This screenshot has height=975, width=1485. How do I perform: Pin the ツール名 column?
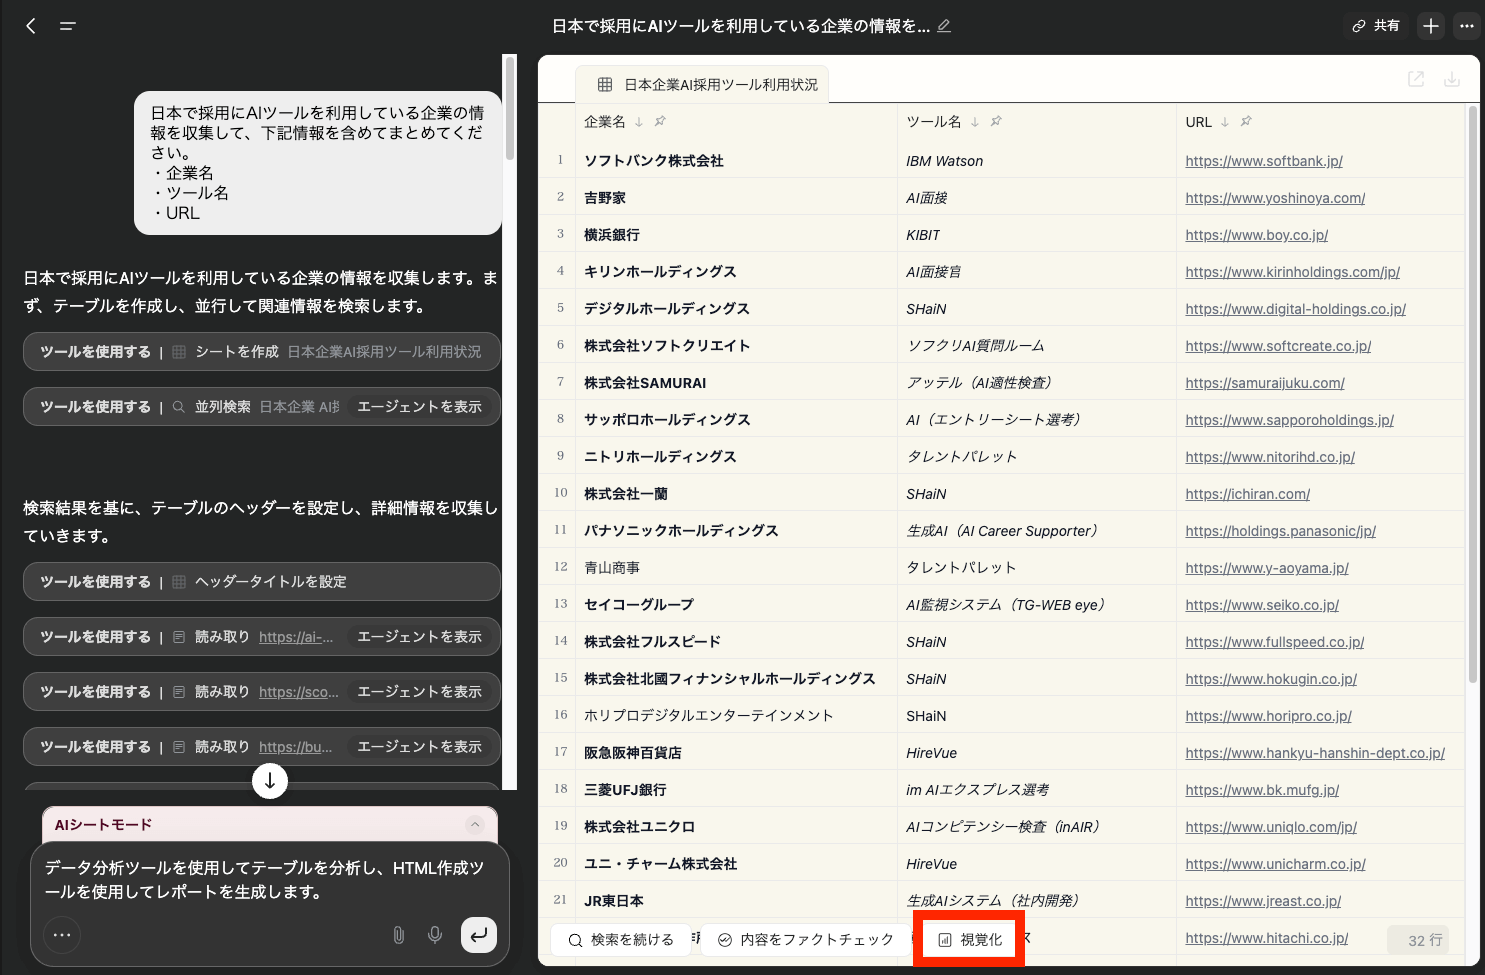(x=996, y=122)
